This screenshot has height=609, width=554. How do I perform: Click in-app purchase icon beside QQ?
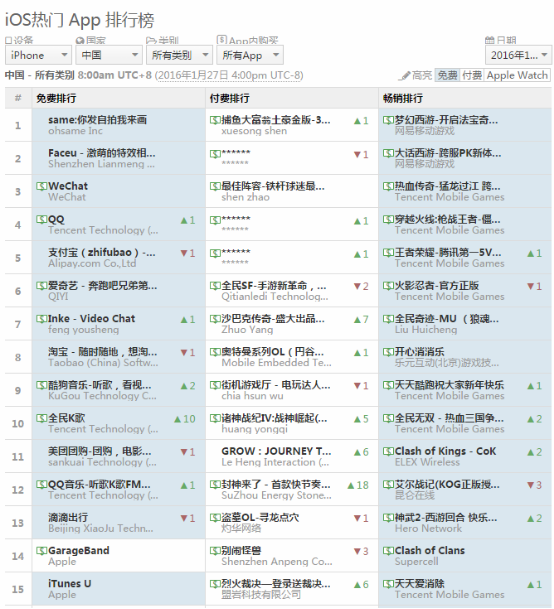41,219
